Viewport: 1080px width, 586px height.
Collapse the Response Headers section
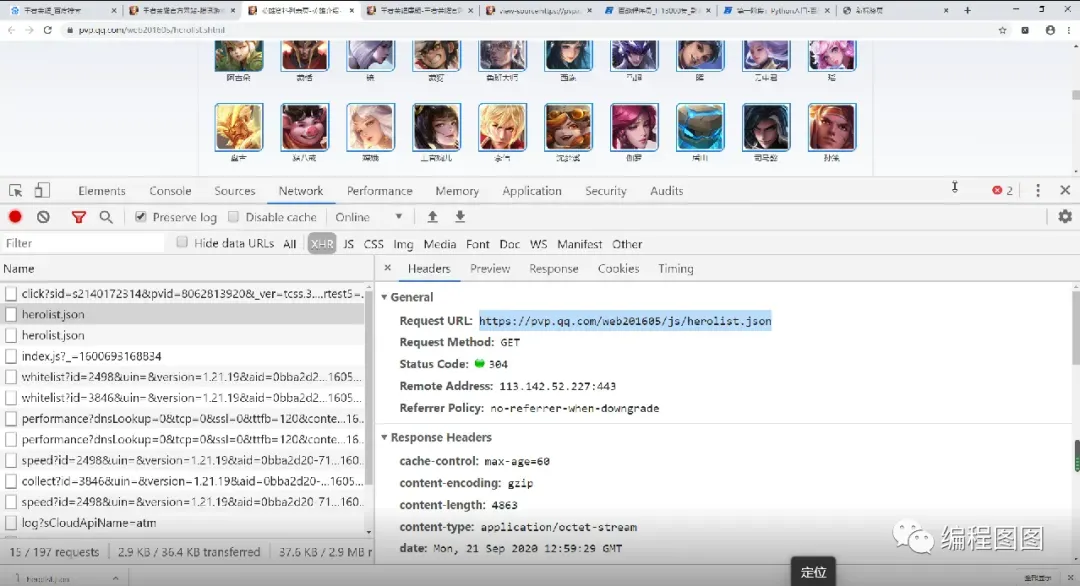point(384,437)
